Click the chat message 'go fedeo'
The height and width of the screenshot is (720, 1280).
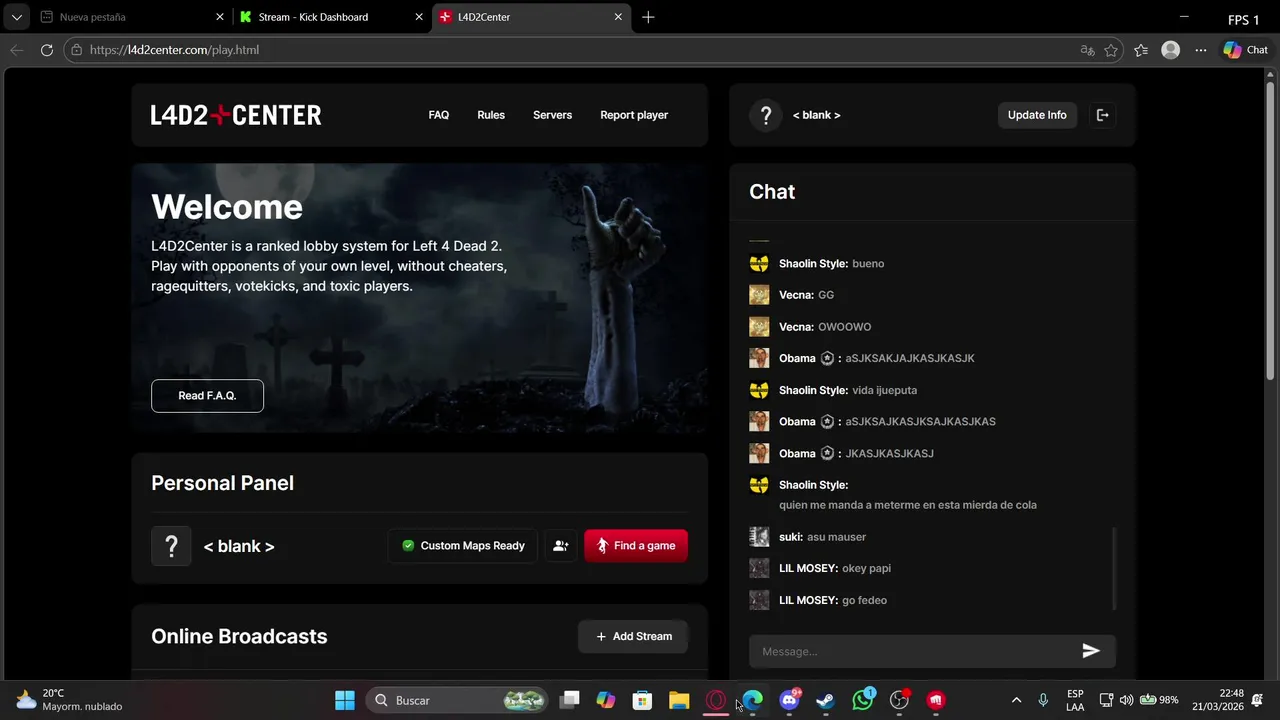coord(864,600)
